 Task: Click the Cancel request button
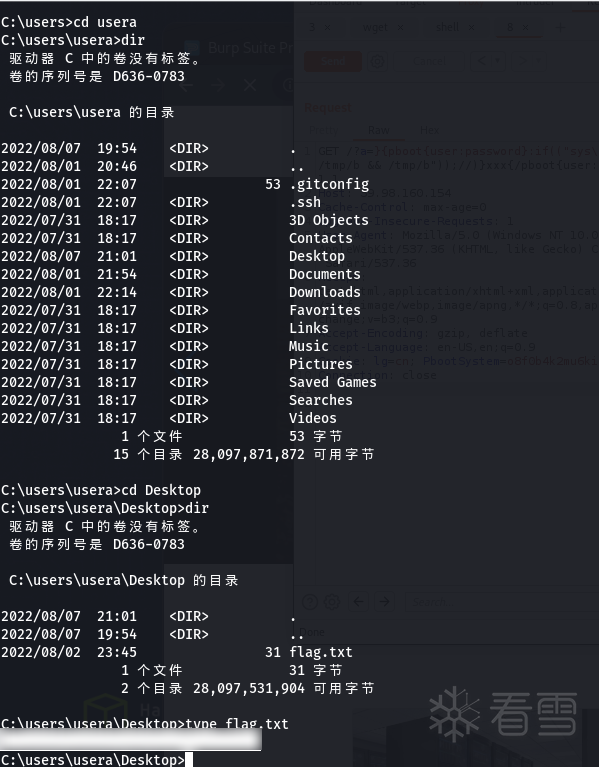pos(429,61)
